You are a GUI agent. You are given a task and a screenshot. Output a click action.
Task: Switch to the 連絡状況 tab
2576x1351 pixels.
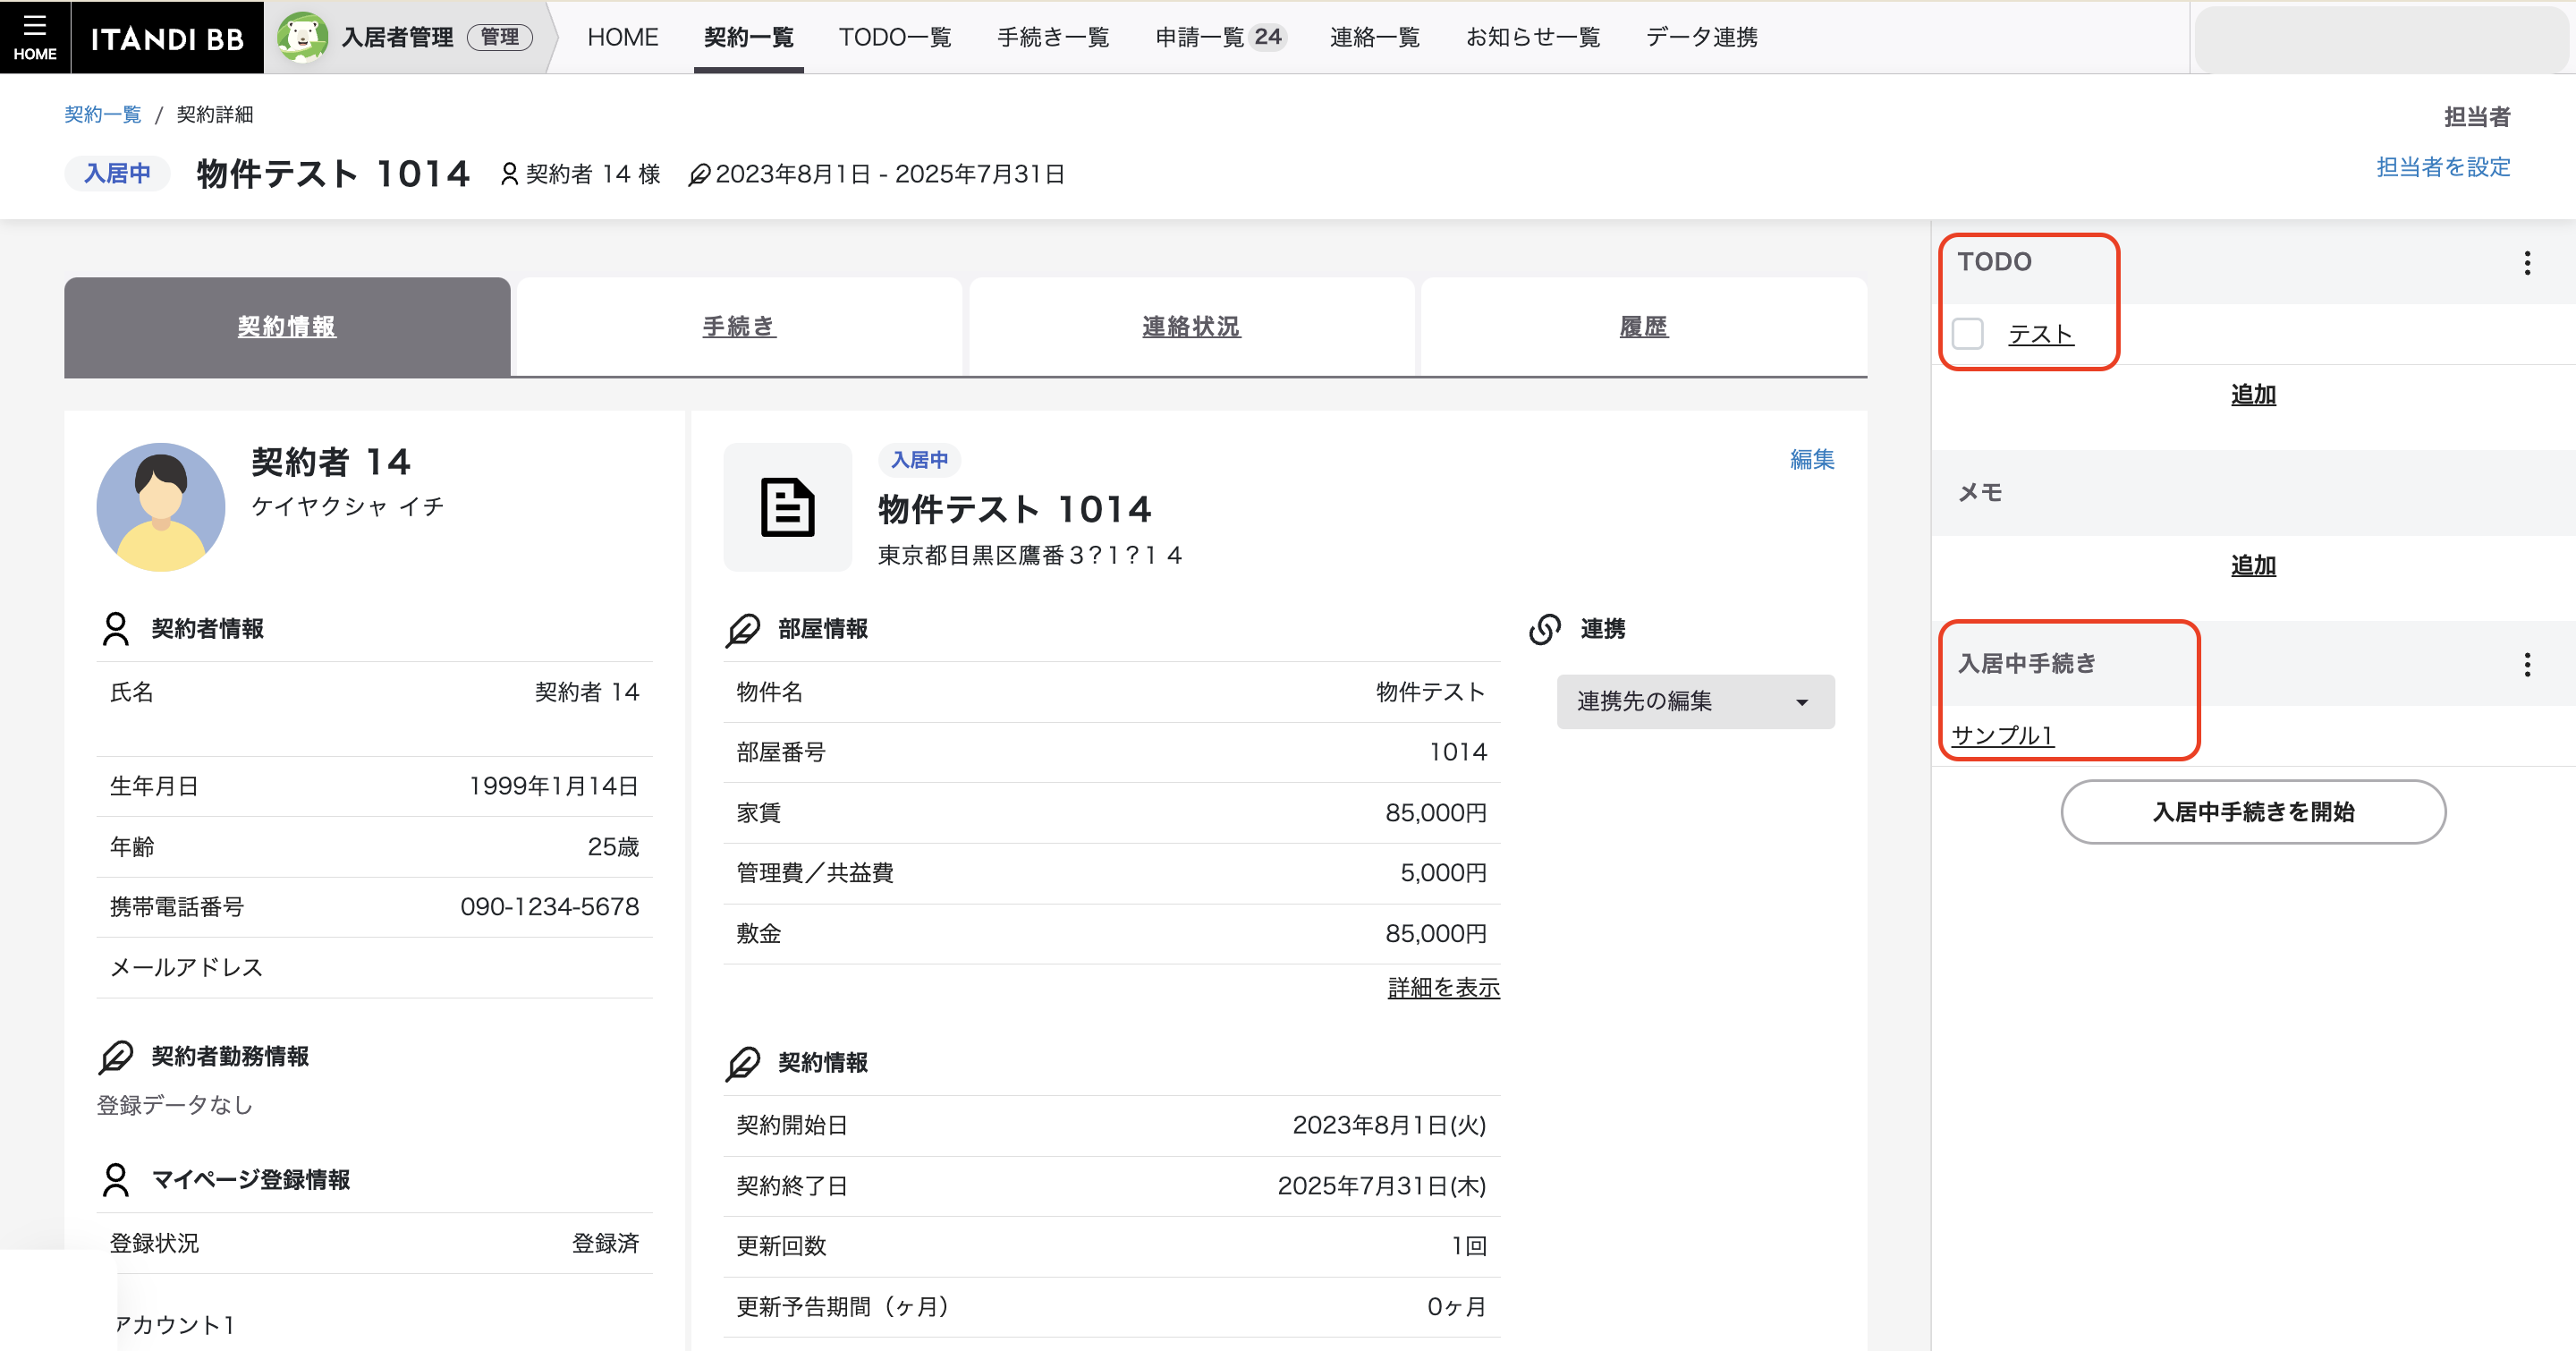coord(1191,327)
